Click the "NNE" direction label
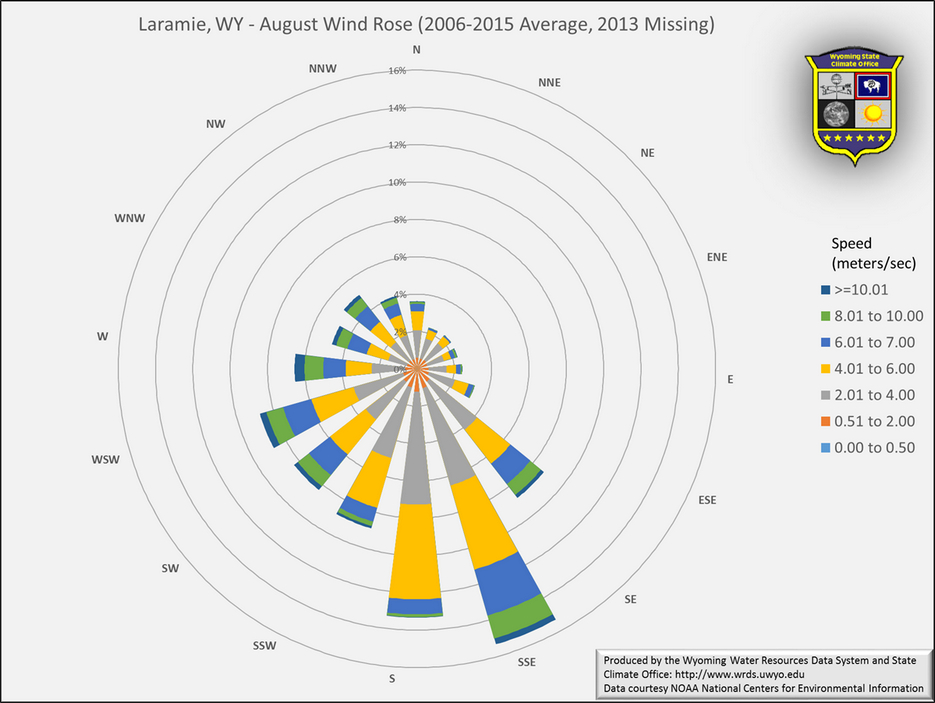 [549, 83]
